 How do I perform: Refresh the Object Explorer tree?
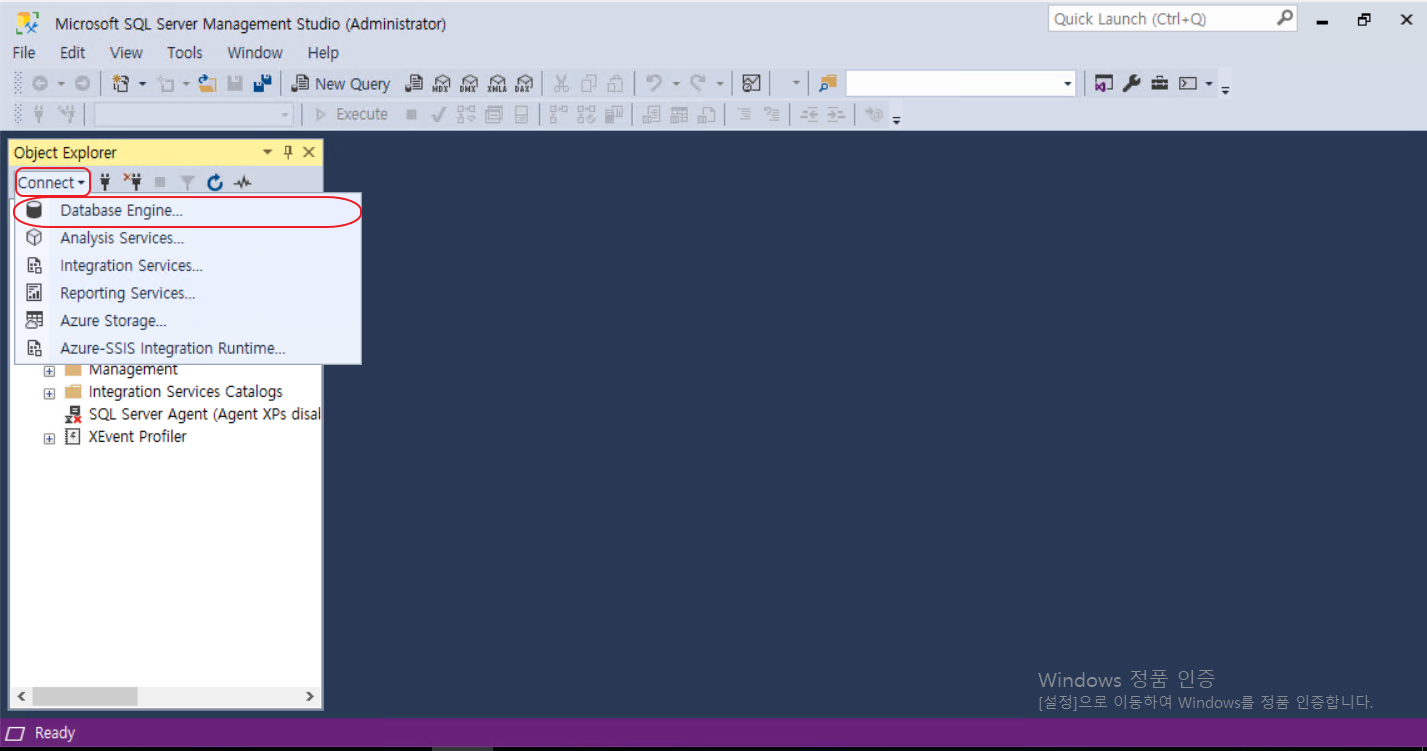tap(214, 182)
